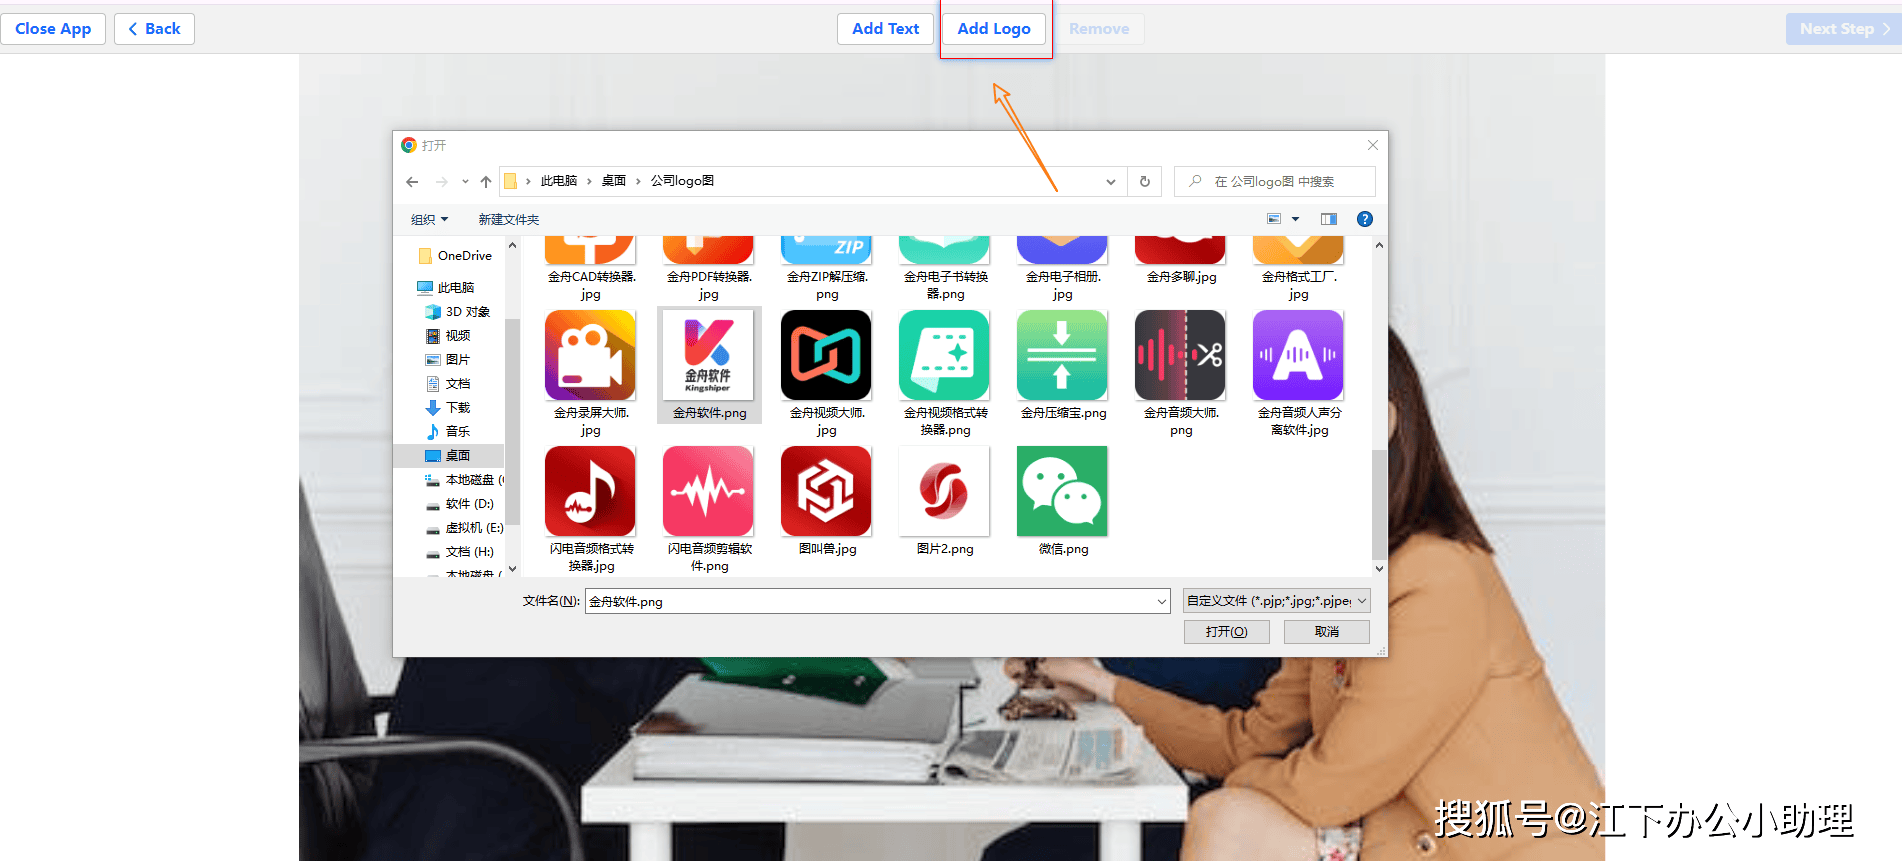Open the file type filter dropdown
Viewport: 1902px width, 861px height.
point(1276,601)
